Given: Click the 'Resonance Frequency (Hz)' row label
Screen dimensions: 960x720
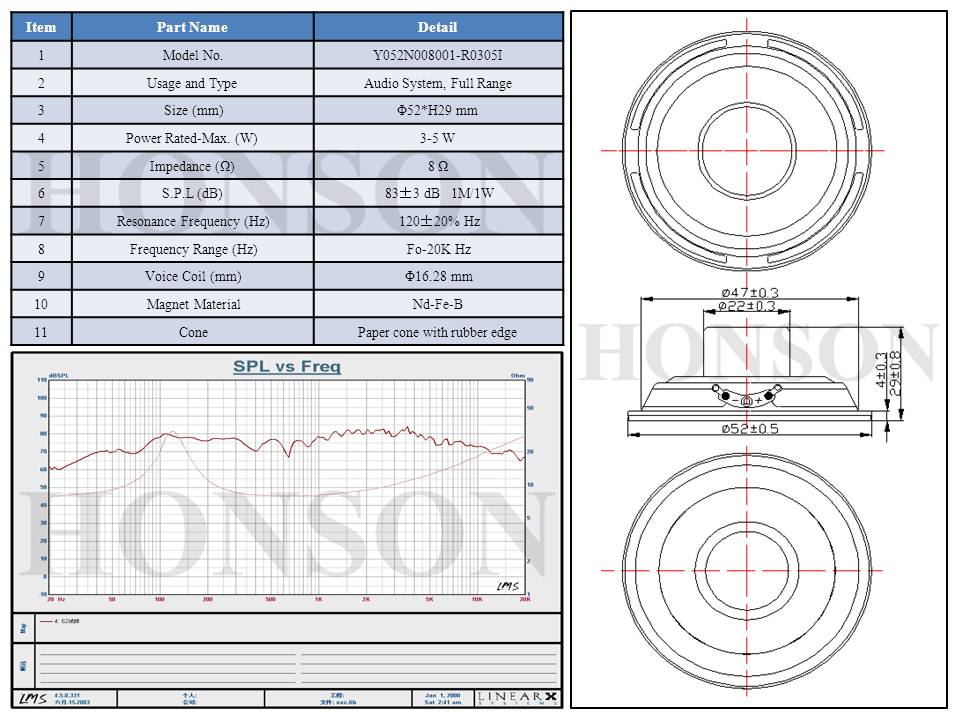Looking at the screenshot, I should coord(192,221).
